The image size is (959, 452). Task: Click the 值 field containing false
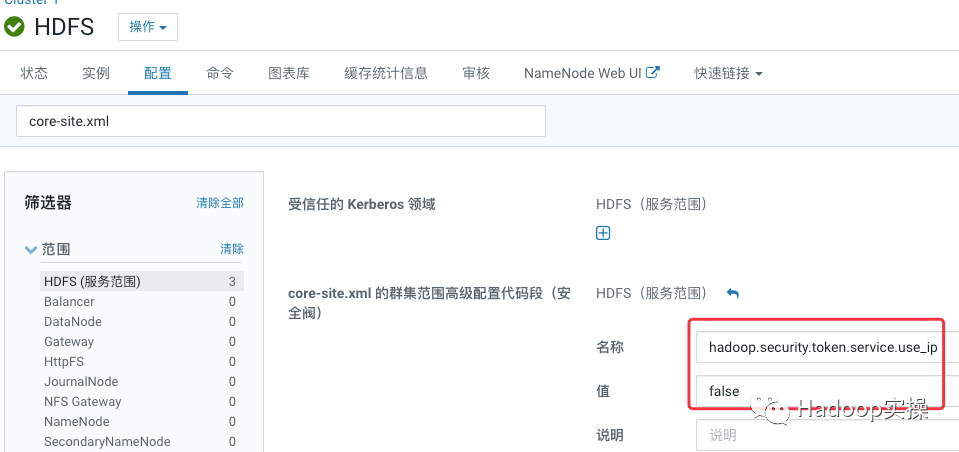822,391
